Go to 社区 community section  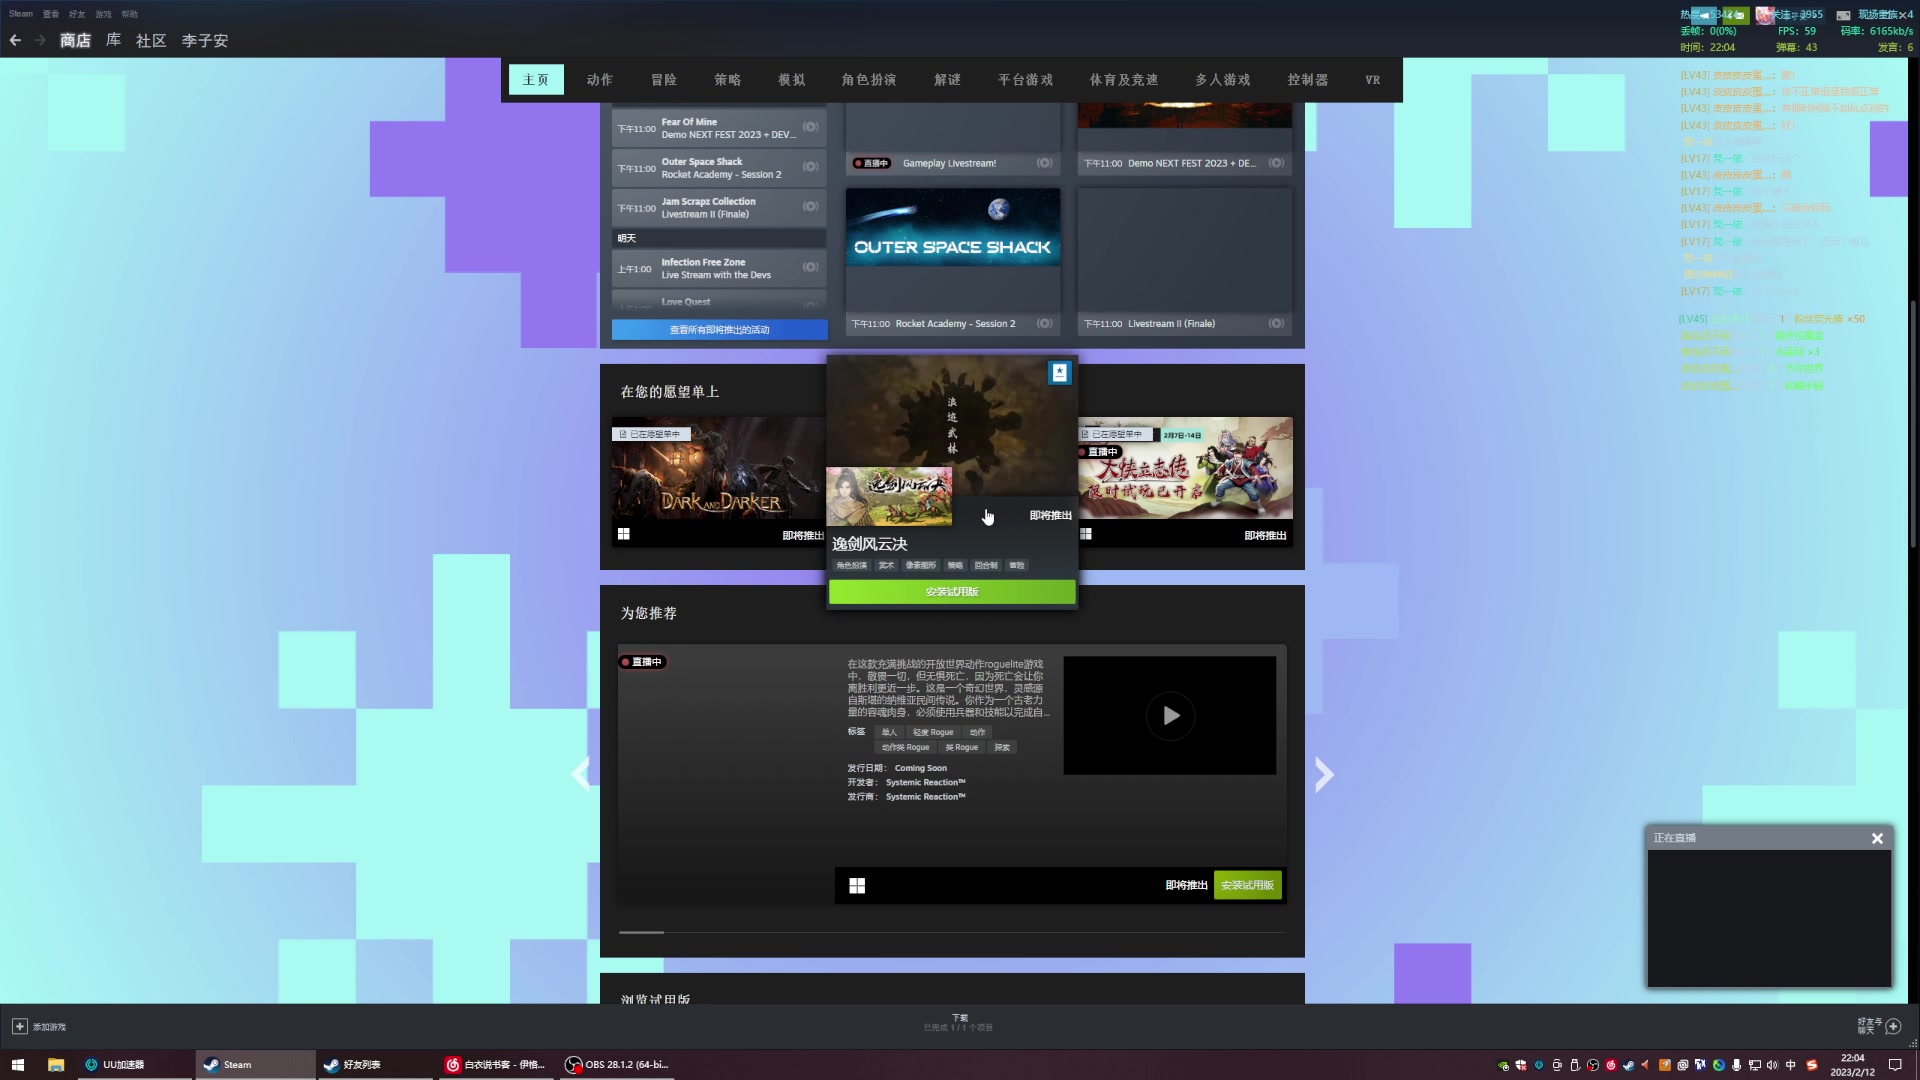pos(151,40)
